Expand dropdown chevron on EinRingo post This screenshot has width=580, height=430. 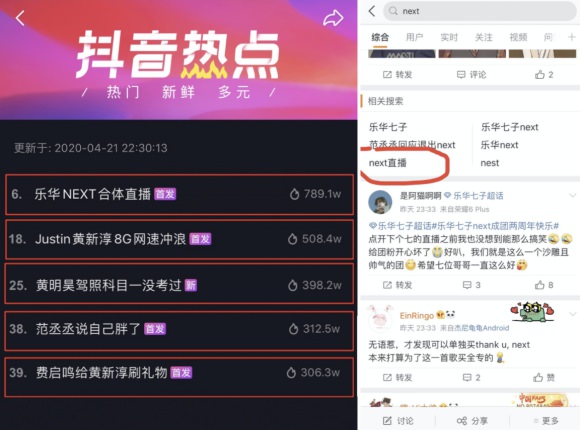pos(572,314)
